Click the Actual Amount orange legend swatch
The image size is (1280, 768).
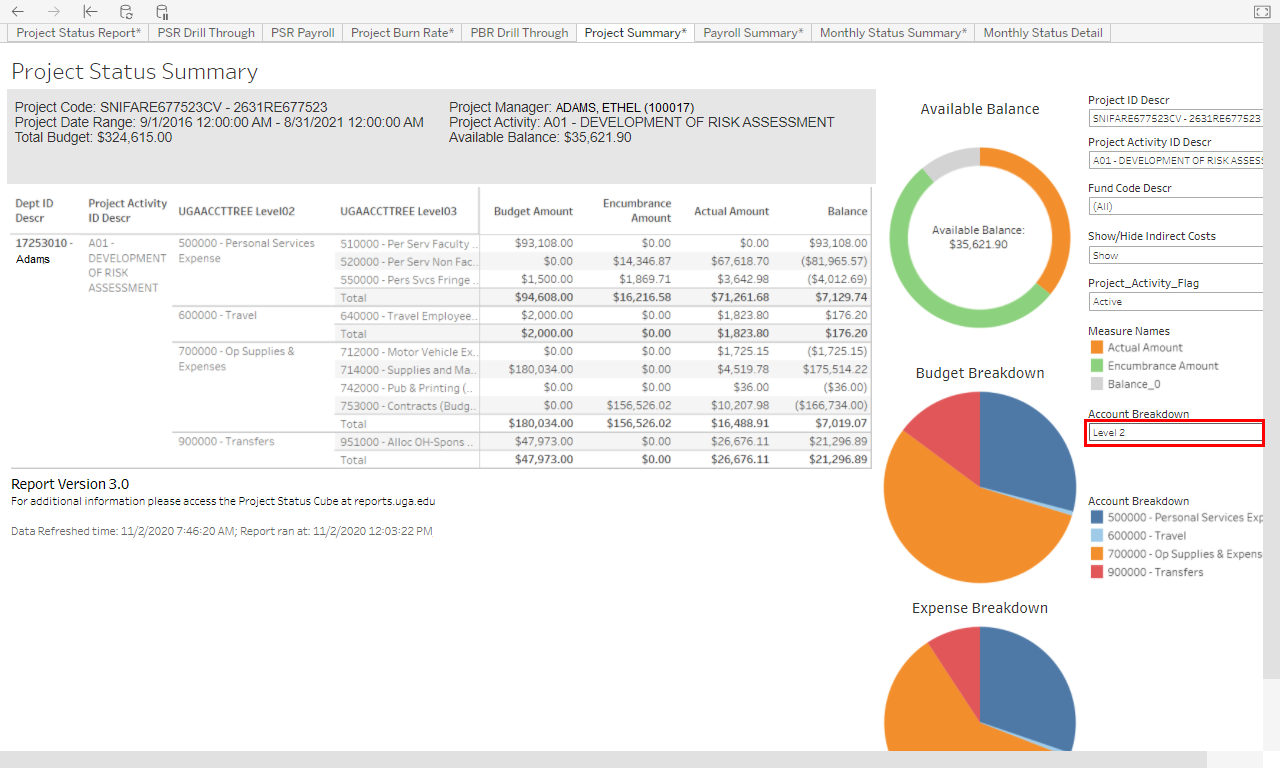(x=1096, y=348)
